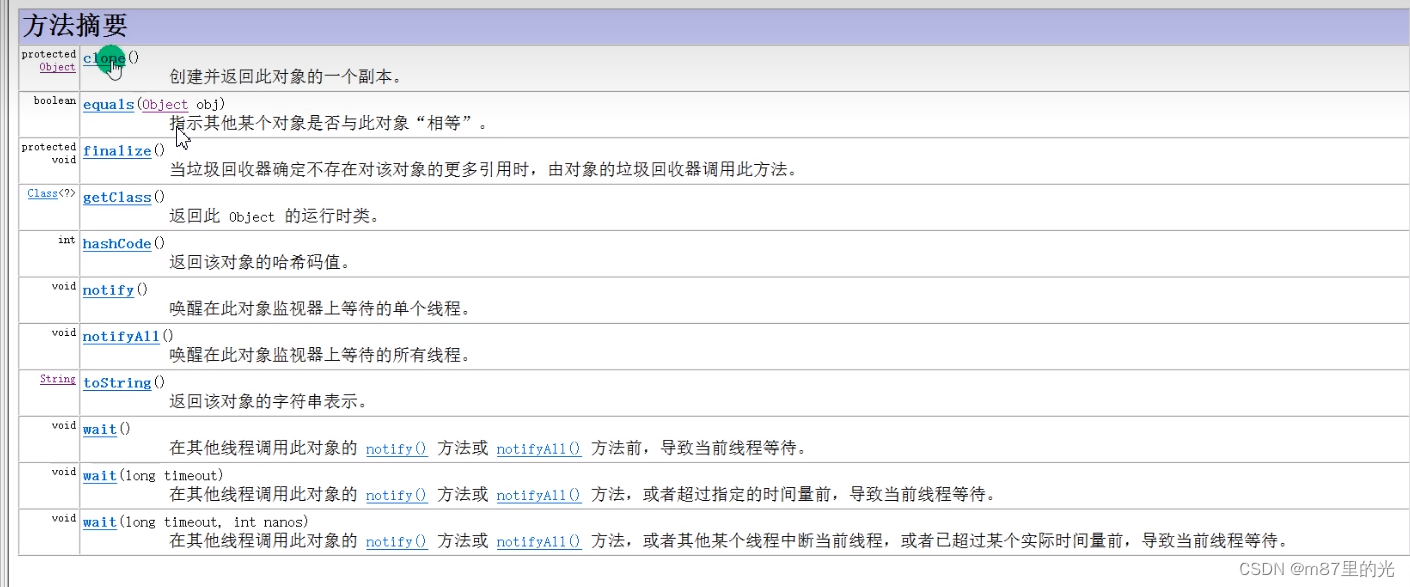Click the equals method hyperlink
Image resolution: width=1410 pixels, height=587 pixels.
click(107, 104)
